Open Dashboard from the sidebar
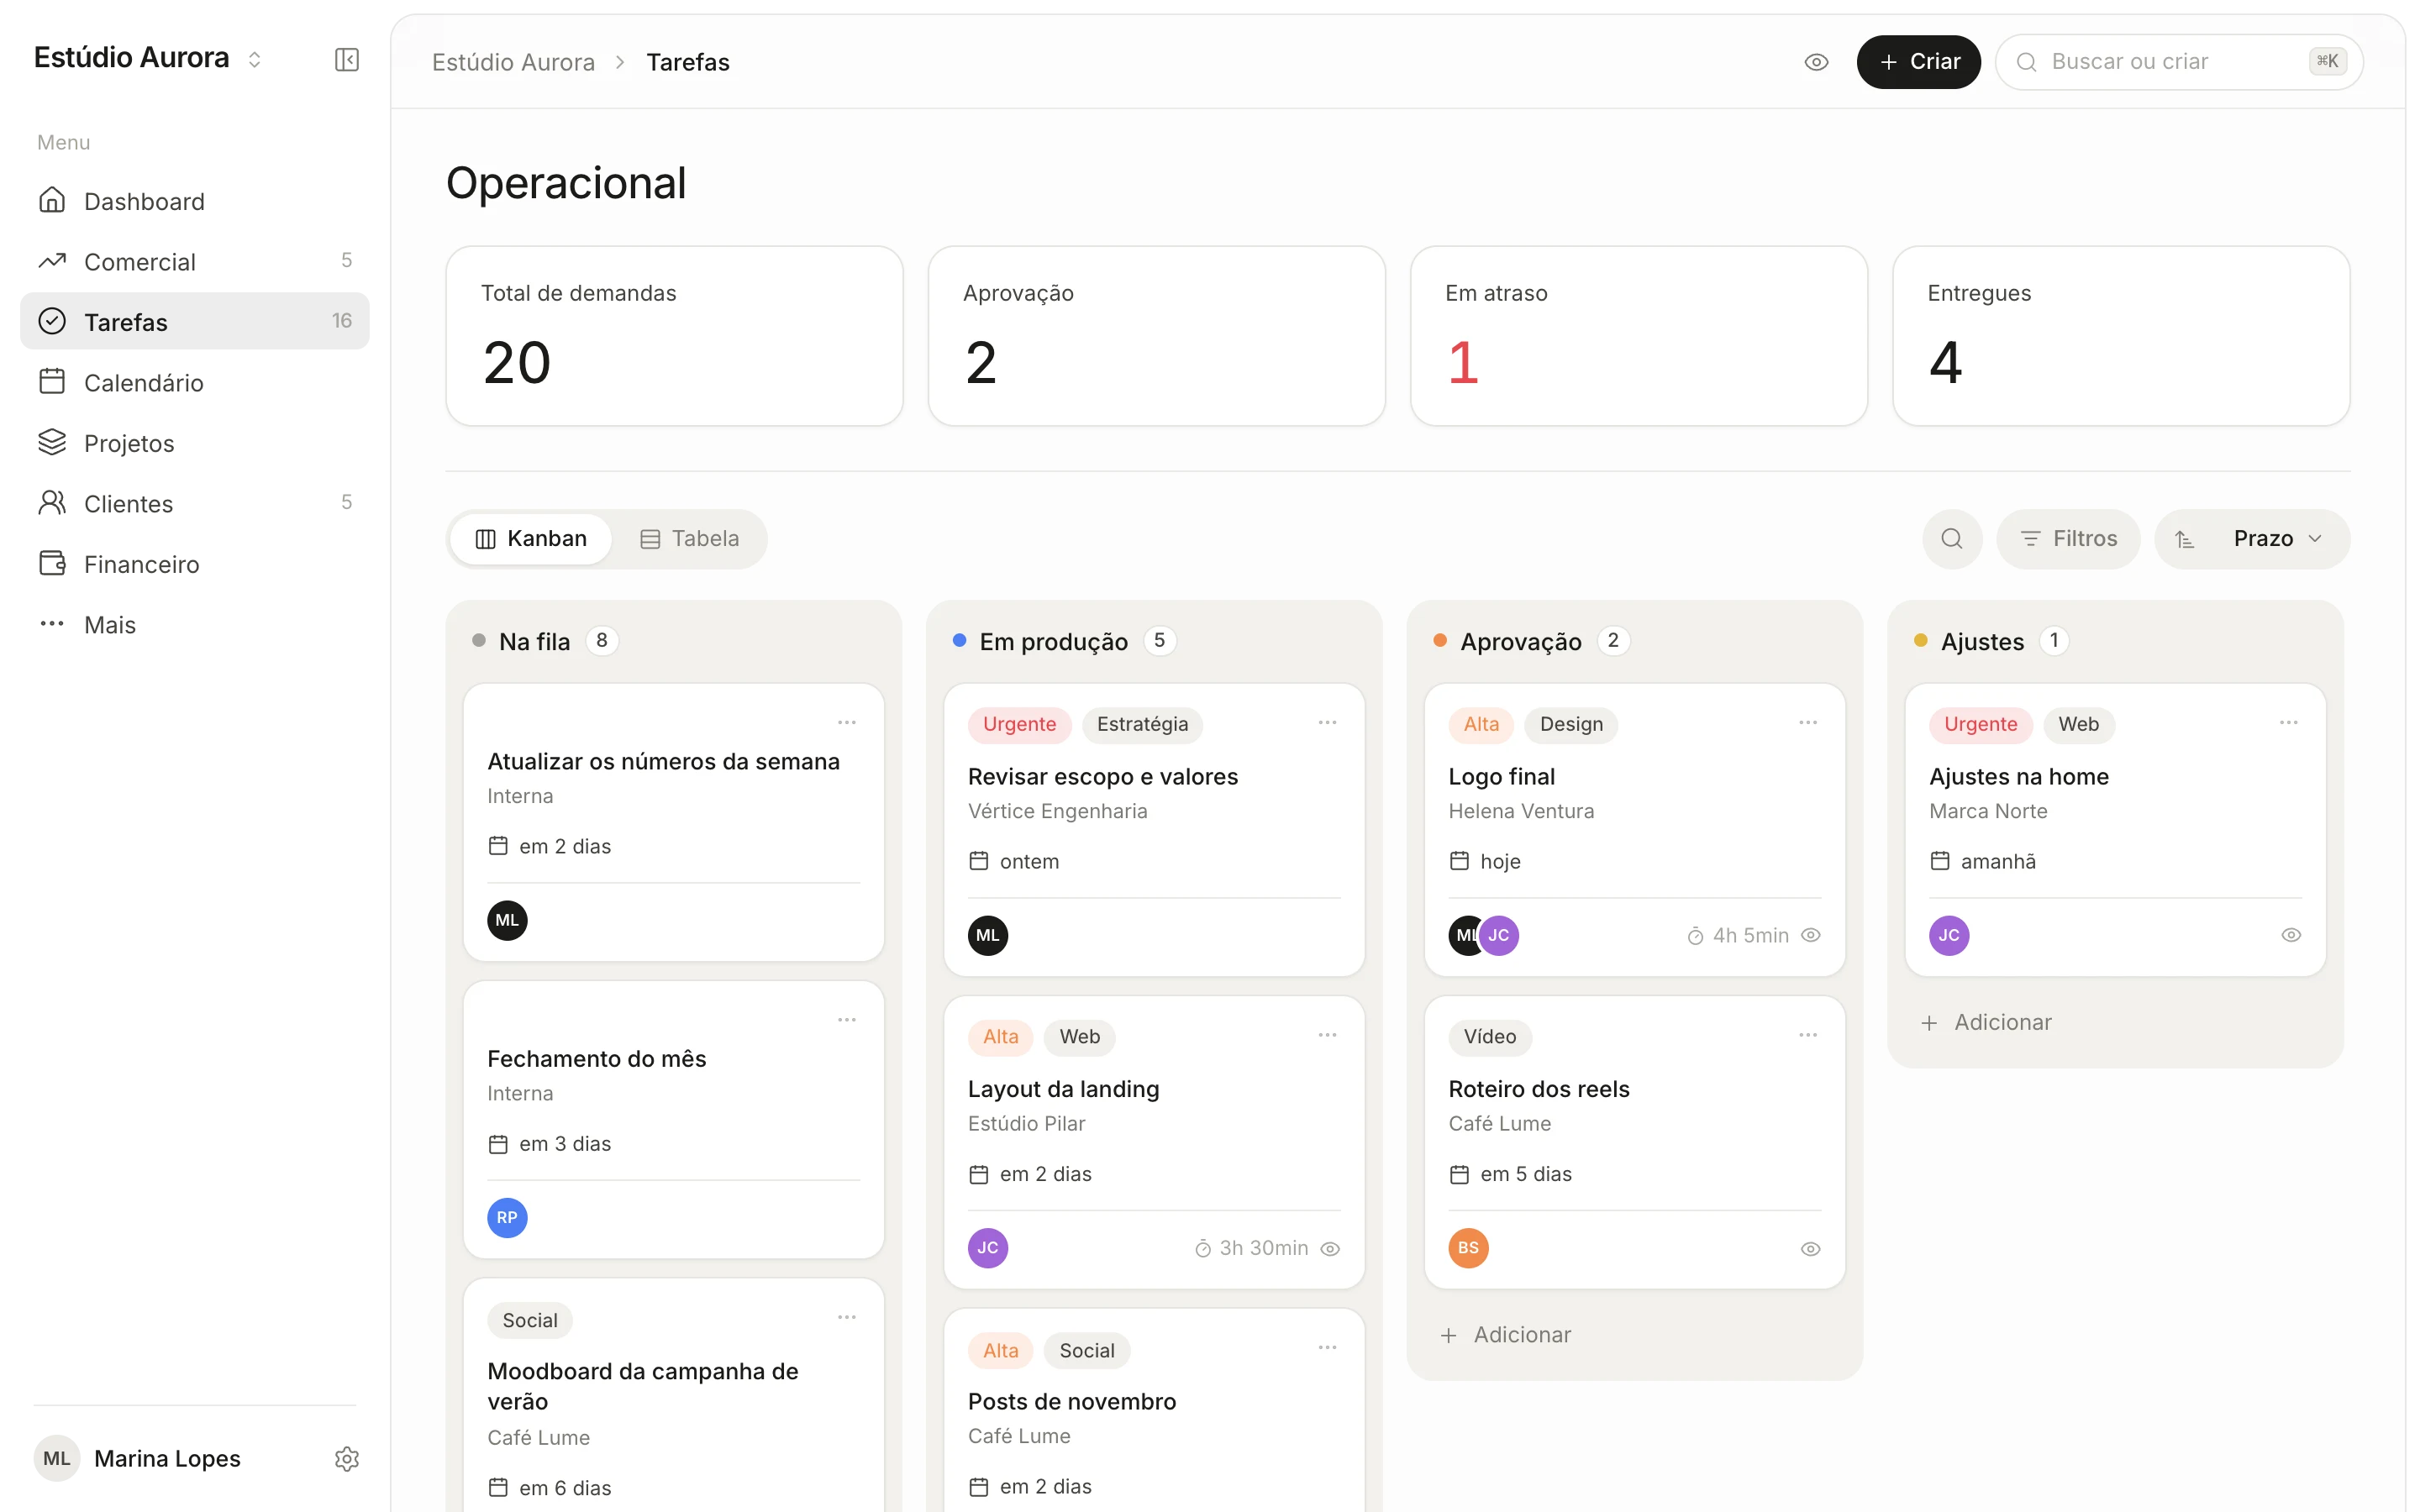 [x=194, y=201]
